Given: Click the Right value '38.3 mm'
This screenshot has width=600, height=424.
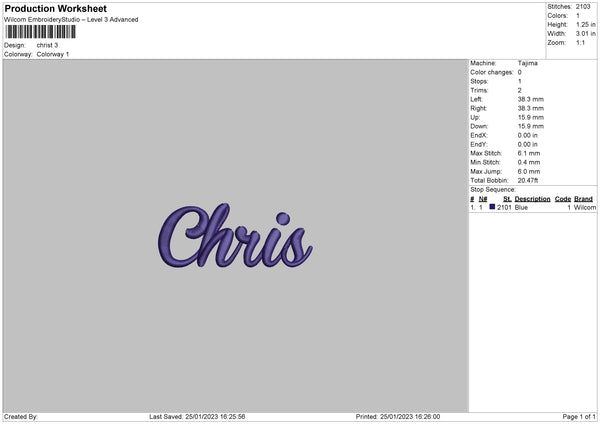Looking at the screenshot, I should point(531,108).
